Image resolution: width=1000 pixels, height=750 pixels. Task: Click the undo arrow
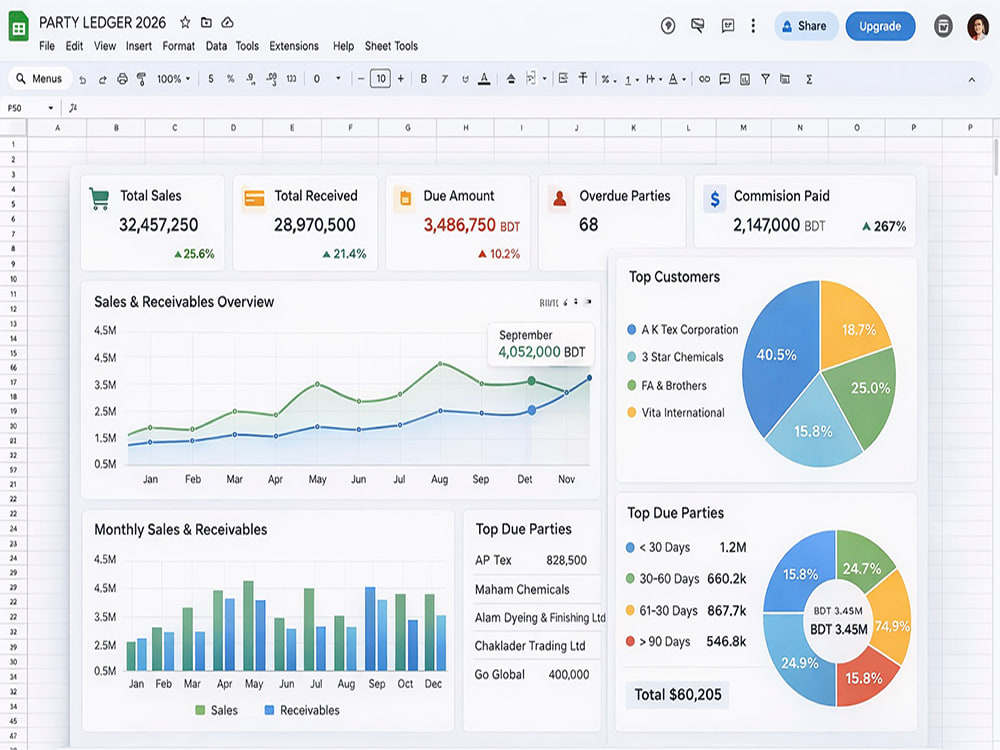click(82, 79)
